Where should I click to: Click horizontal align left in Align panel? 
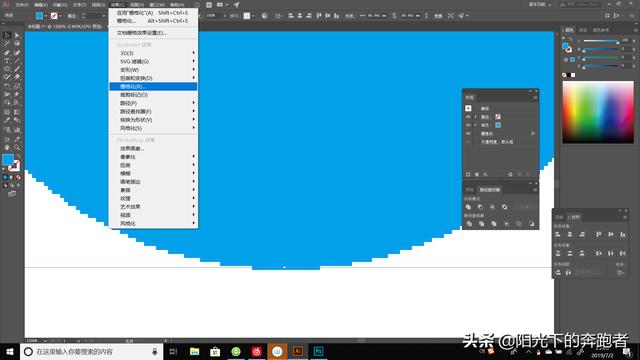point(558,234)
